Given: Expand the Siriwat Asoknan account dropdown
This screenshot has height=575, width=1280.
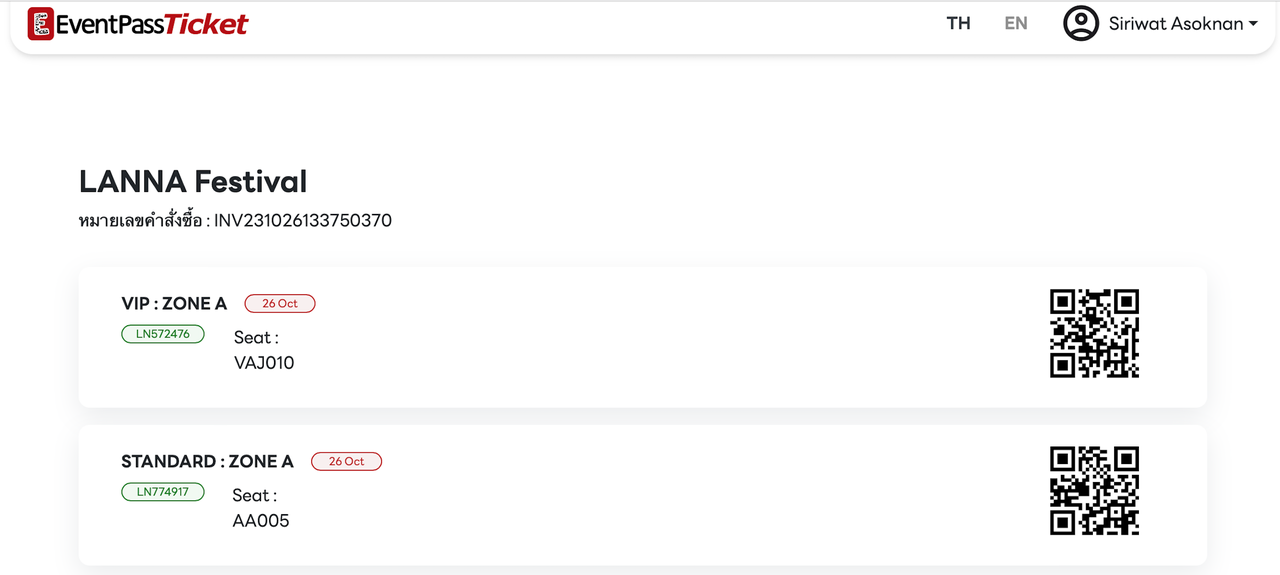Looking at the screenshot, I should point(1160,24).
